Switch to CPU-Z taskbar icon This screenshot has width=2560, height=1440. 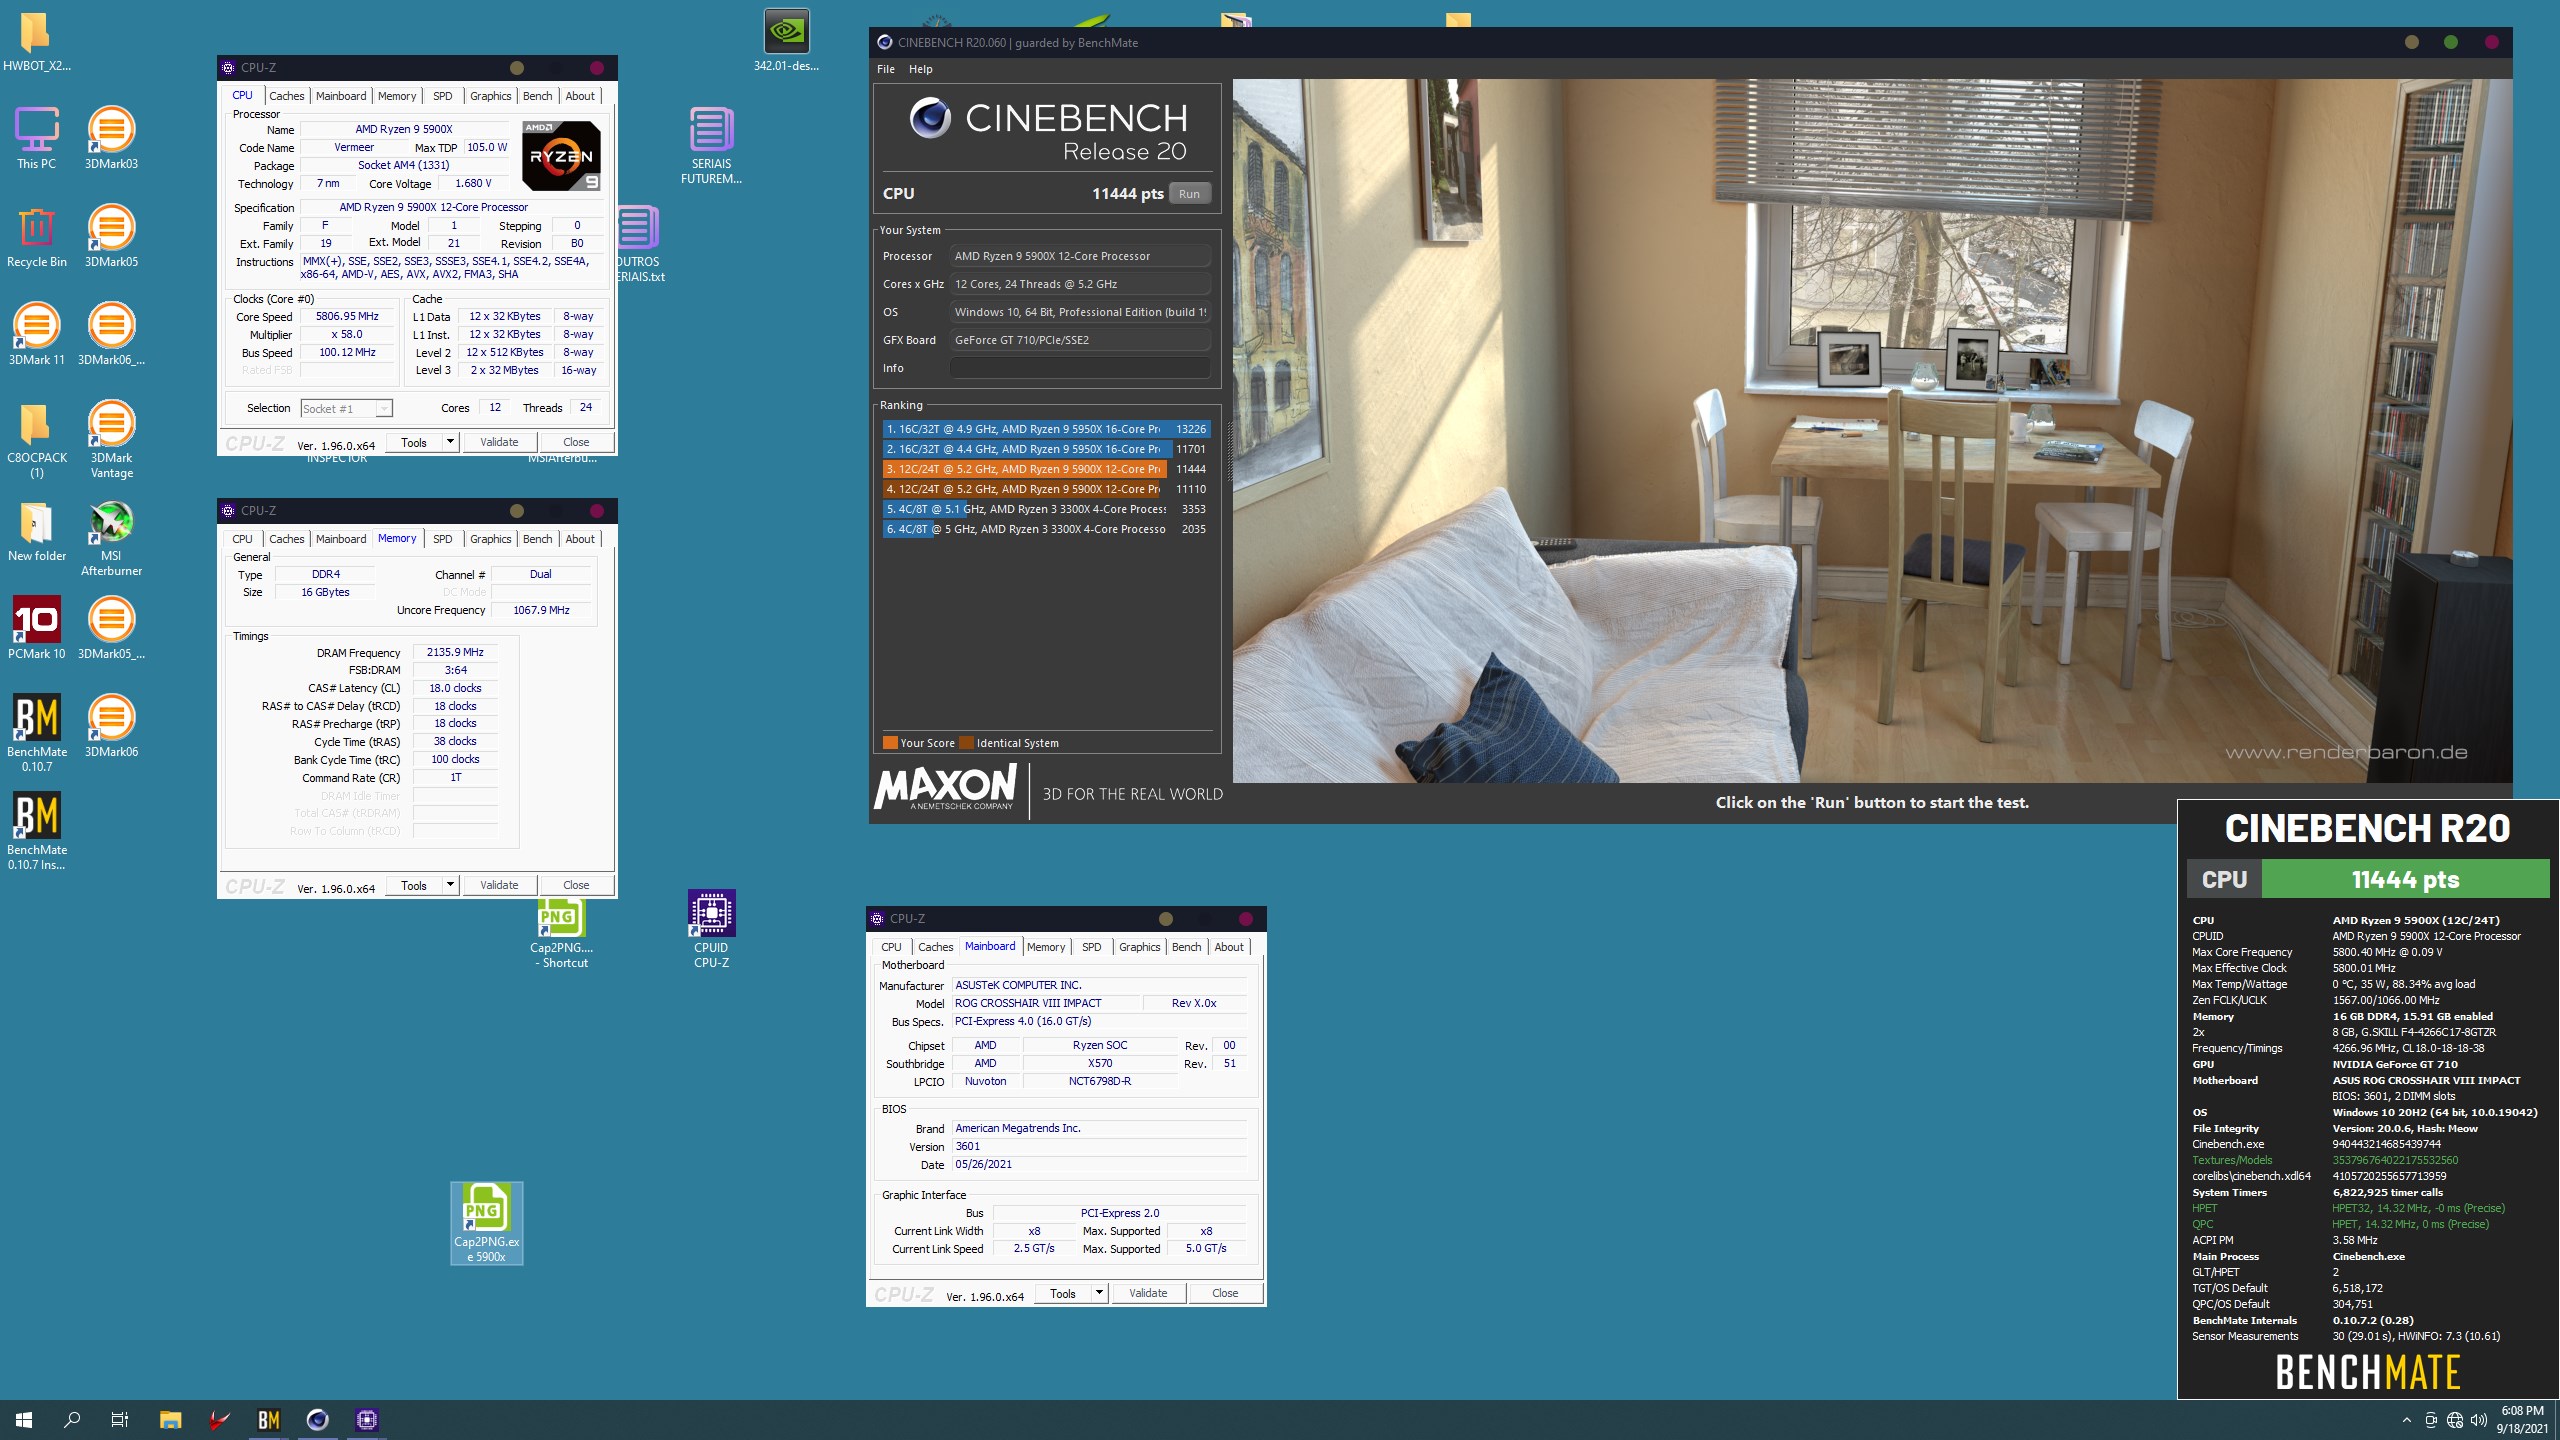click(366, 1419)
